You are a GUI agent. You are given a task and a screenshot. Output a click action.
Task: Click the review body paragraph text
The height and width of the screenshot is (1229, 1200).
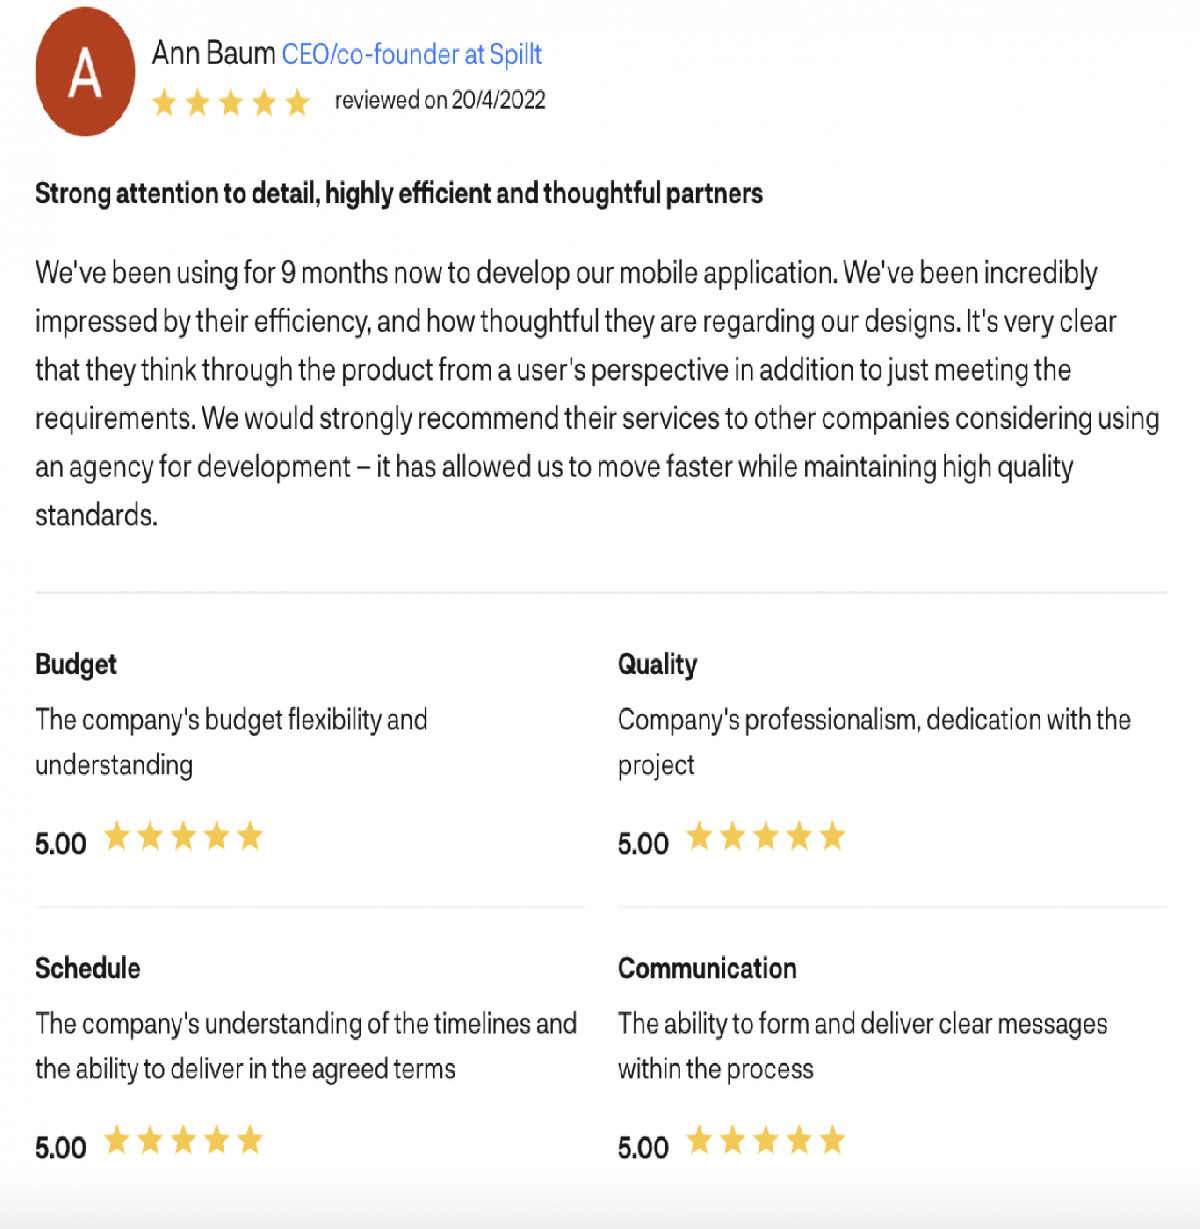[x=597, y=393]
